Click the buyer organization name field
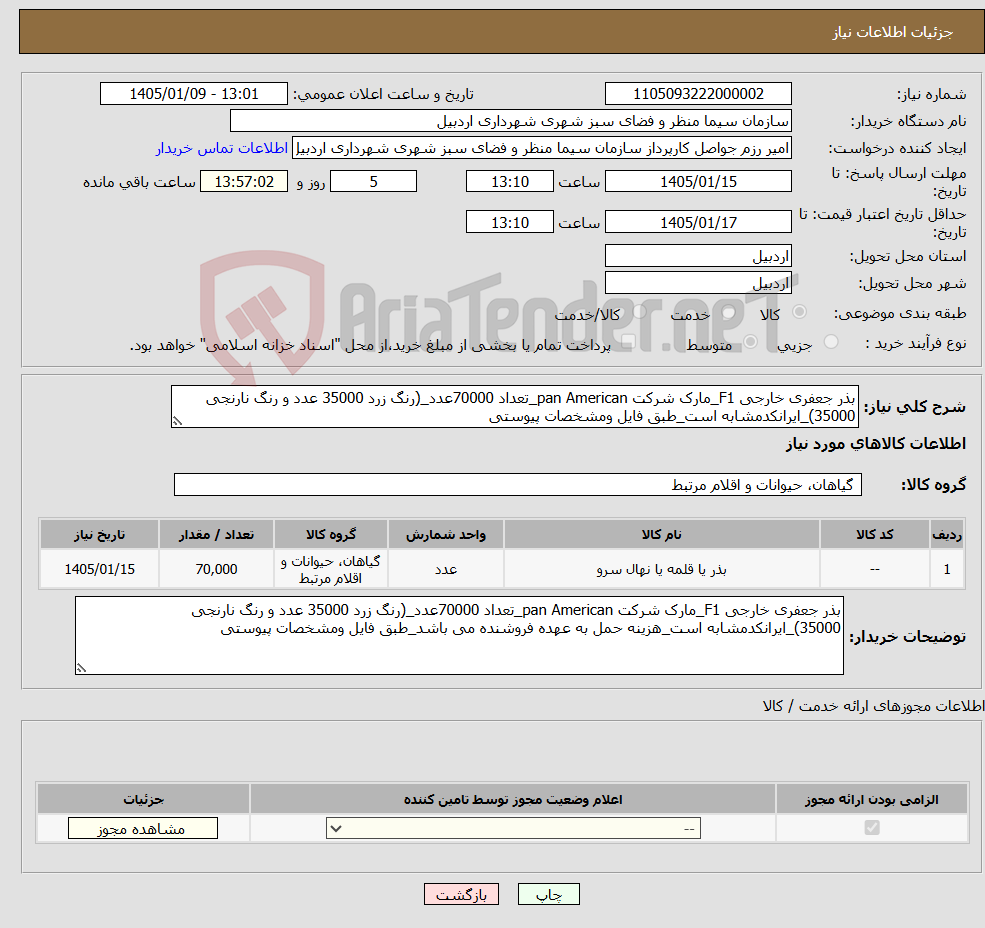985x928 pixels. point(511,121)
